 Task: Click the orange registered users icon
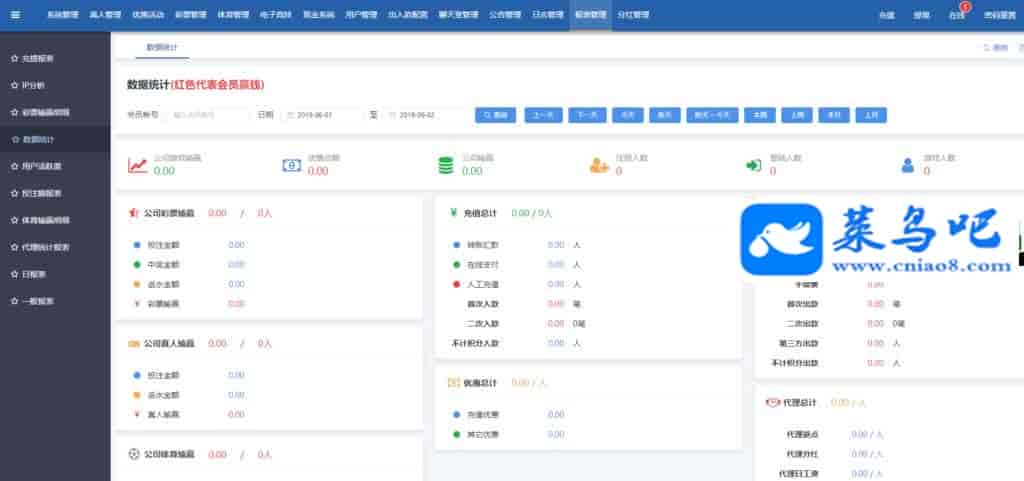599,165
